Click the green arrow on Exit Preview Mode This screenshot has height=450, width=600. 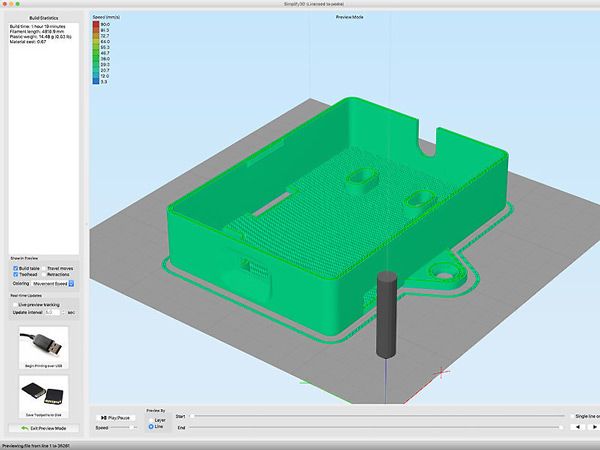24,427
